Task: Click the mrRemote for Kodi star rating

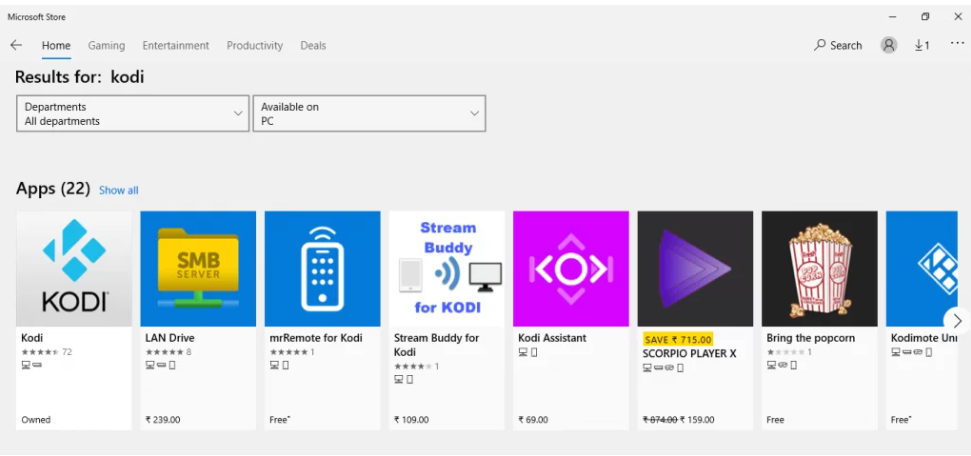Action: [292, 352]
